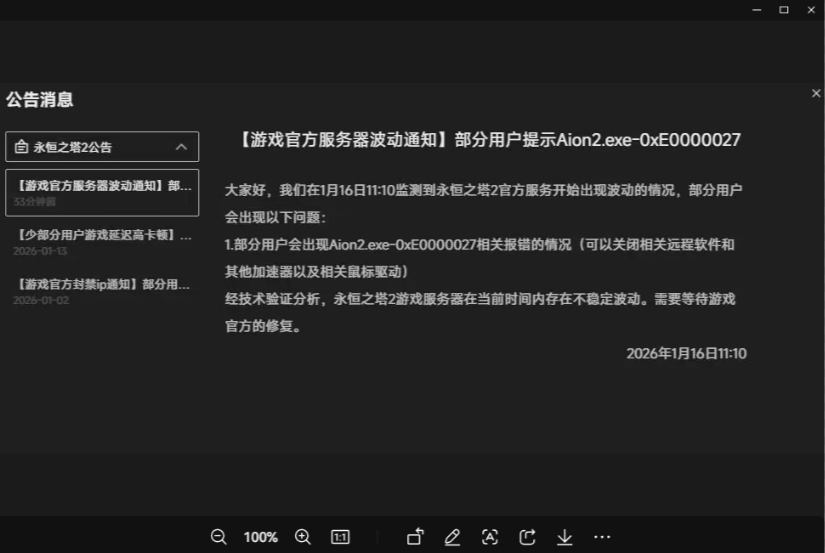Viewport: 825px width, 553px height.
Task: Share the image using the share icon
Action: point(527,537)
